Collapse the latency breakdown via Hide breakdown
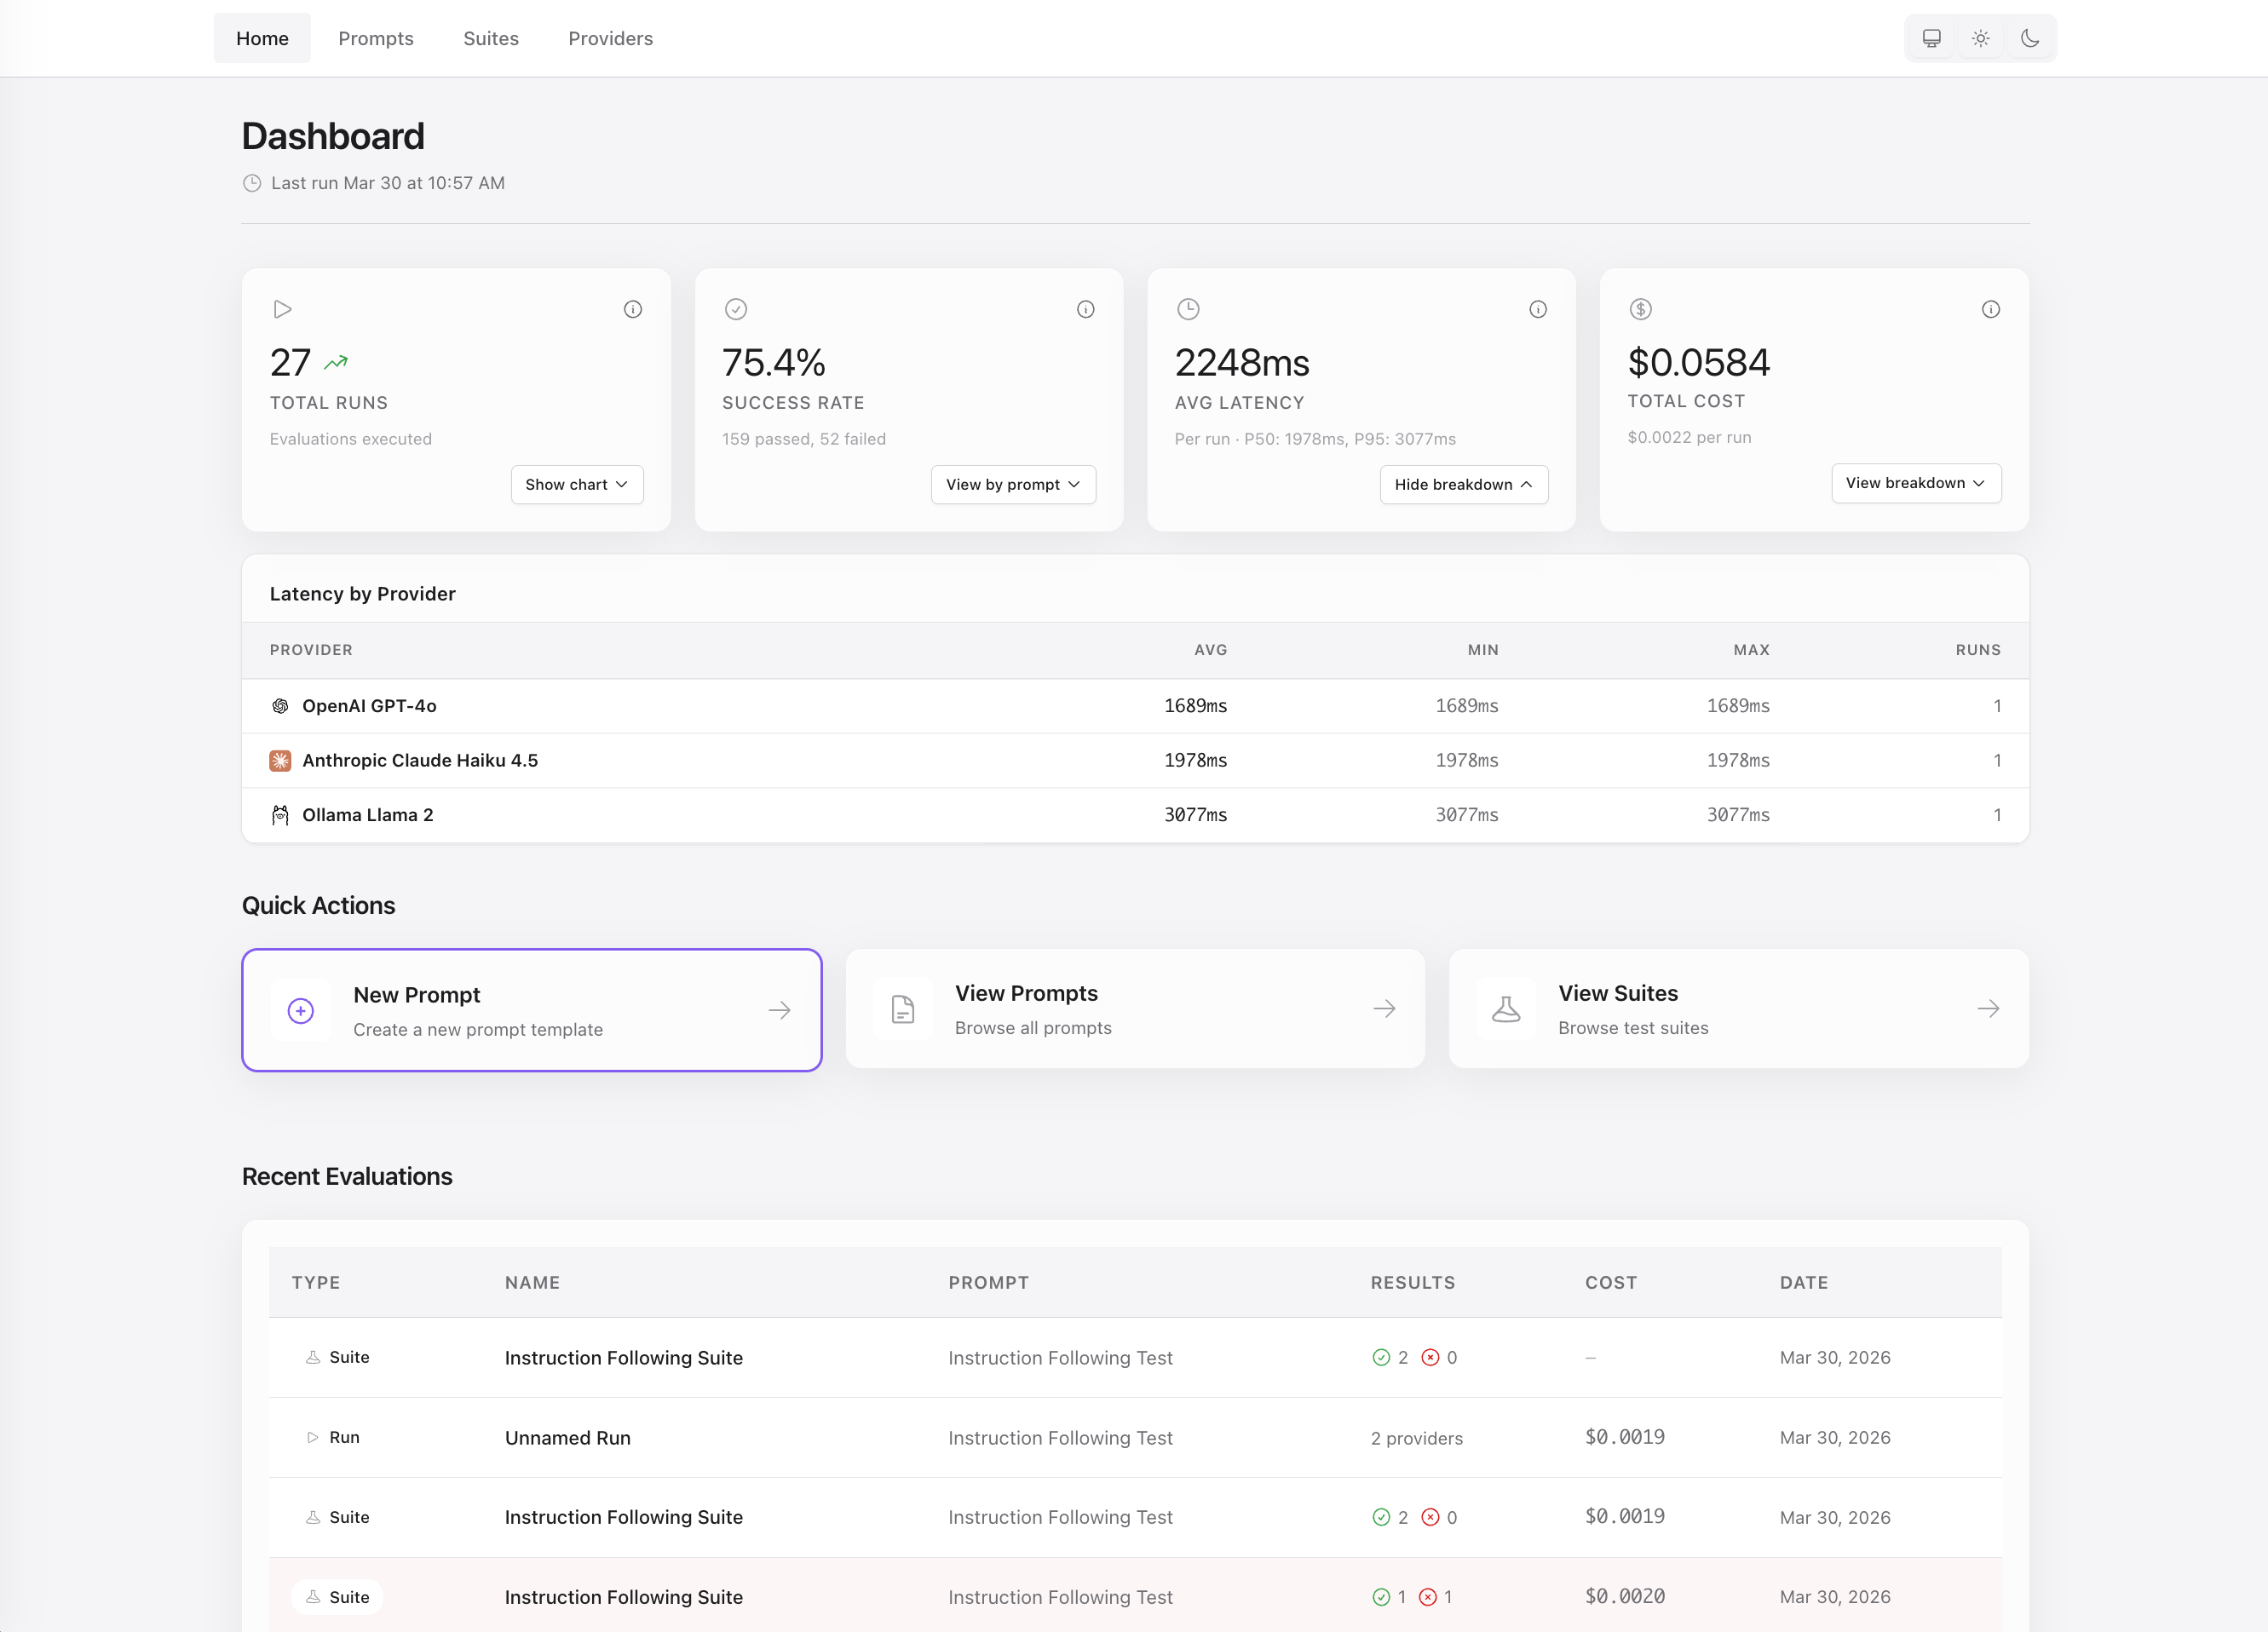Viewport: 2268px width, 1632px height. [1463, 484]
